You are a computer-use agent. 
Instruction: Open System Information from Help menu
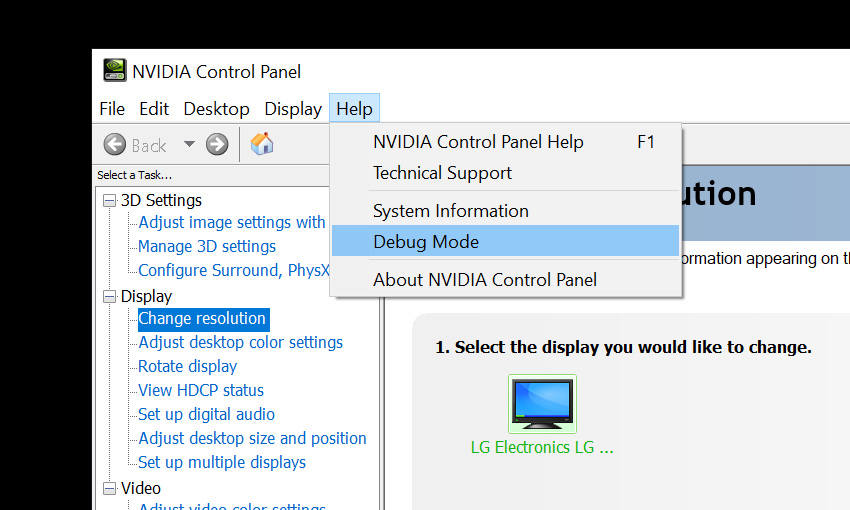coord(505,211)
